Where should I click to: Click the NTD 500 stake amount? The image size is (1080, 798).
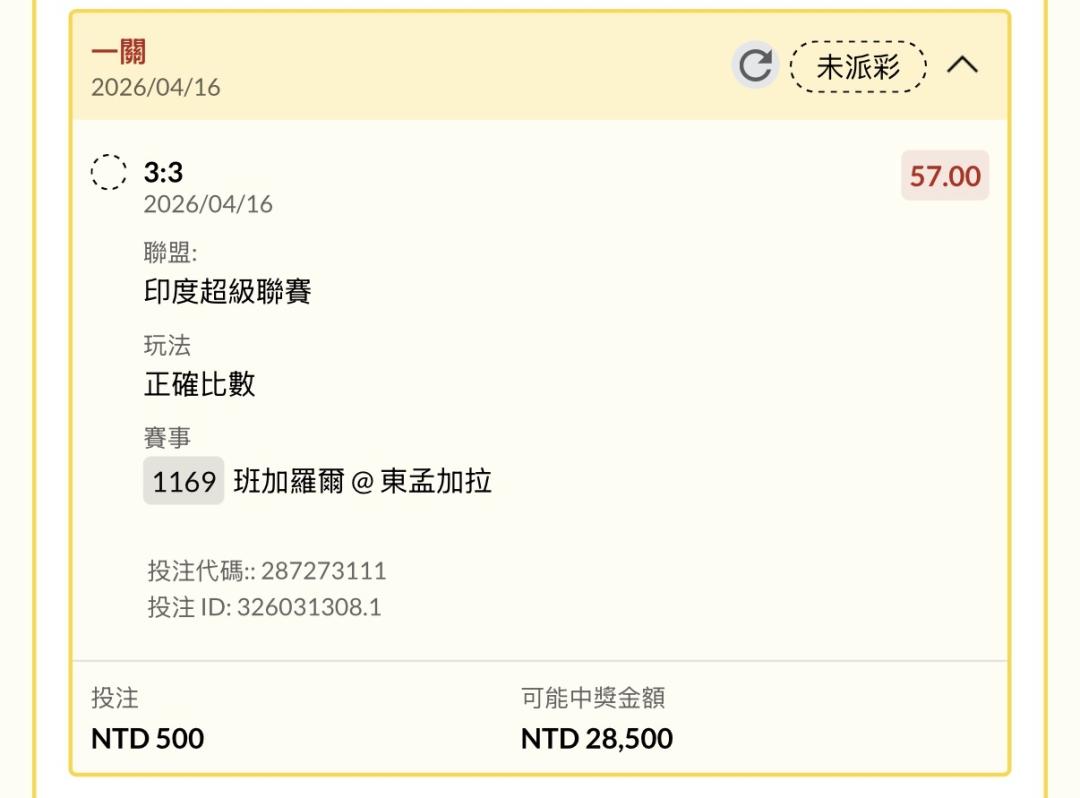click(x=147, y=738)
